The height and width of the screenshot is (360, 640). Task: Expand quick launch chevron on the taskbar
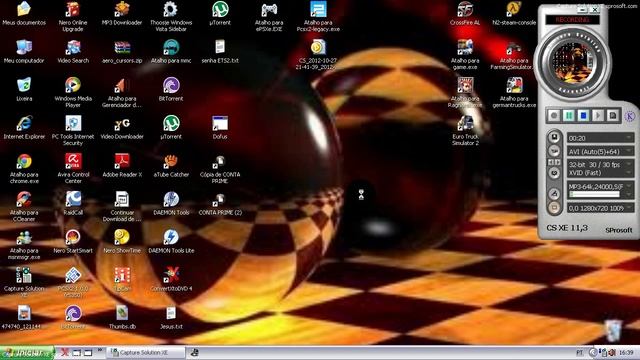click(x=100, y=350)
